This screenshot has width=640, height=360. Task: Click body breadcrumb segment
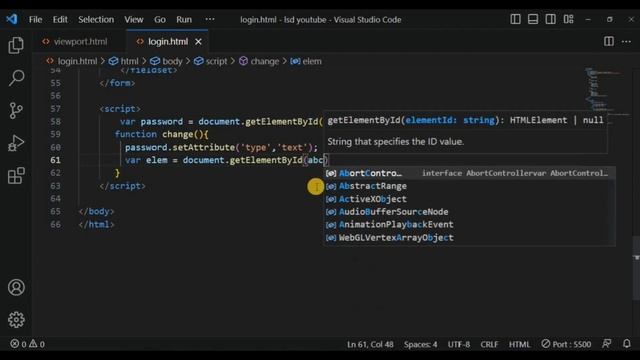pos(167,61)
